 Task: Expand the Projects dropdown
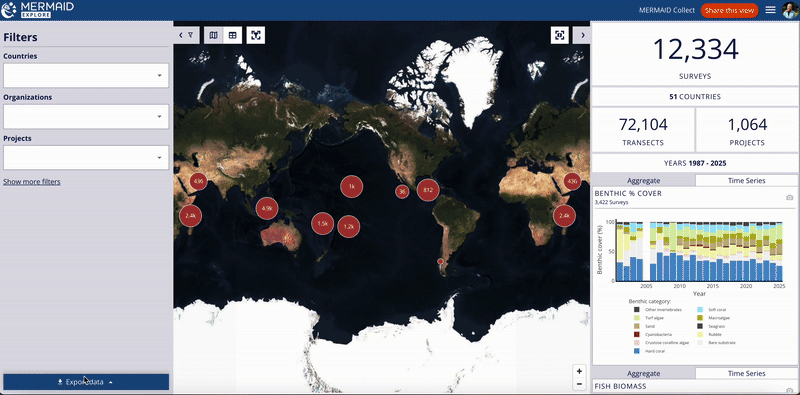click(86, 158)
